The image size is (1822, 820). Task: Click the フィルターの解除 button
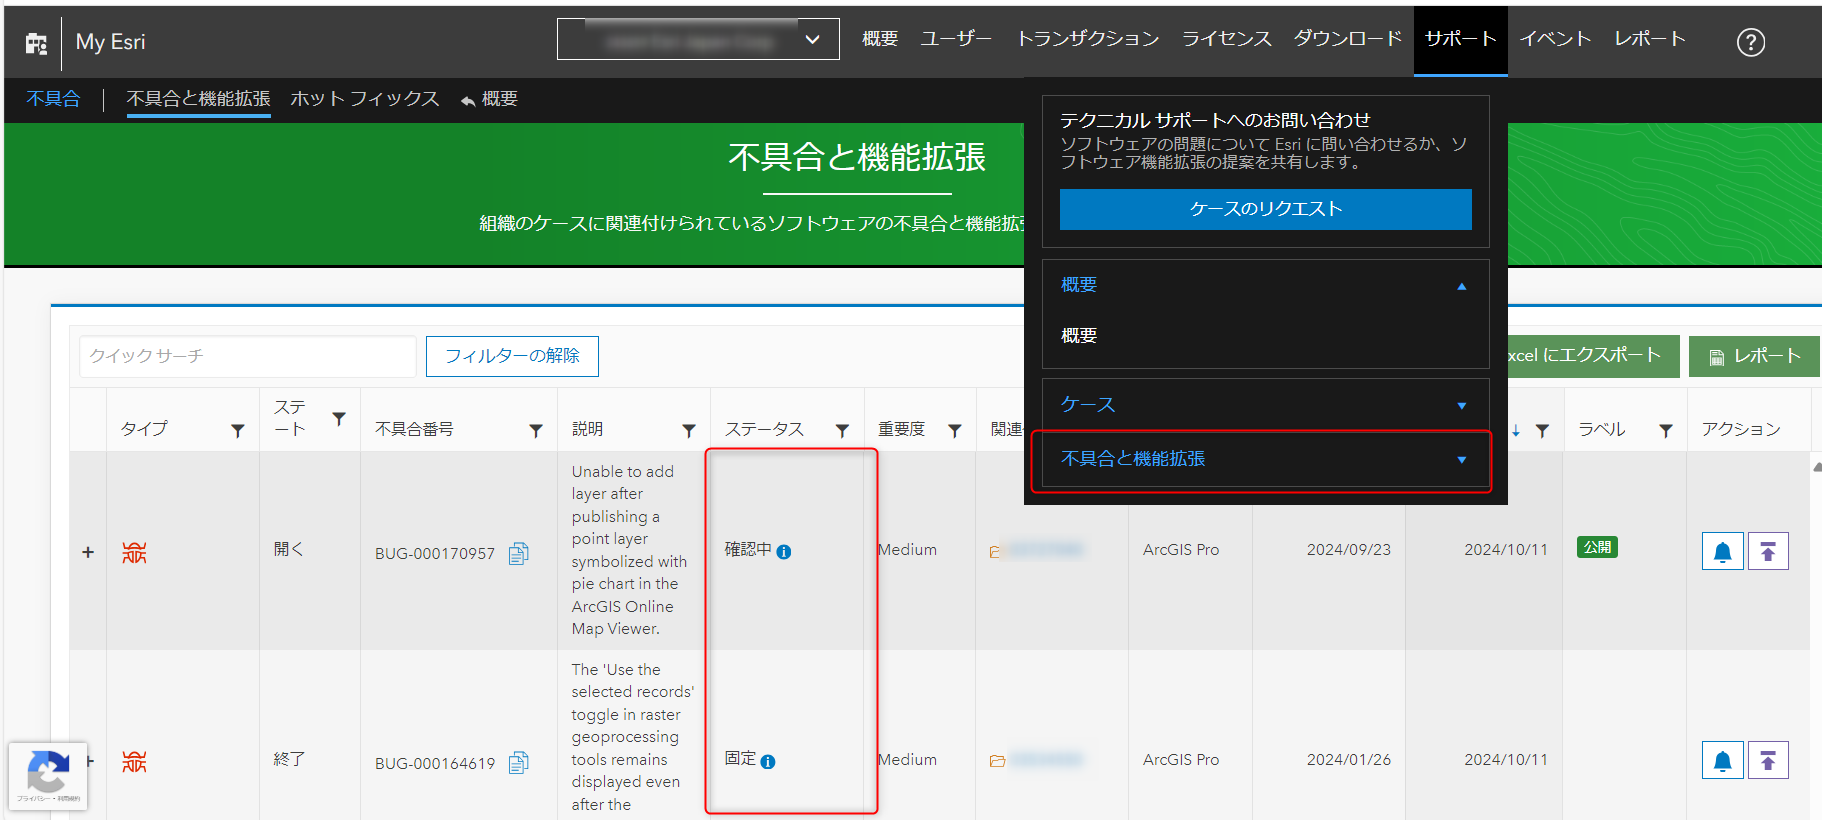pos(512,356)
